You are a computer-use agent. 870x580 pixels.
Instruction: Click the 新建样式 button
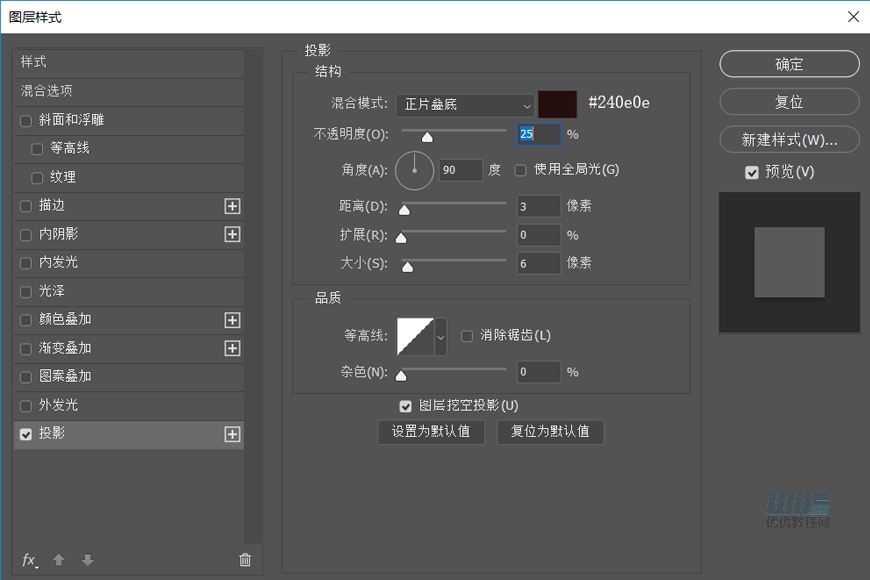click(x=789, y=139)
